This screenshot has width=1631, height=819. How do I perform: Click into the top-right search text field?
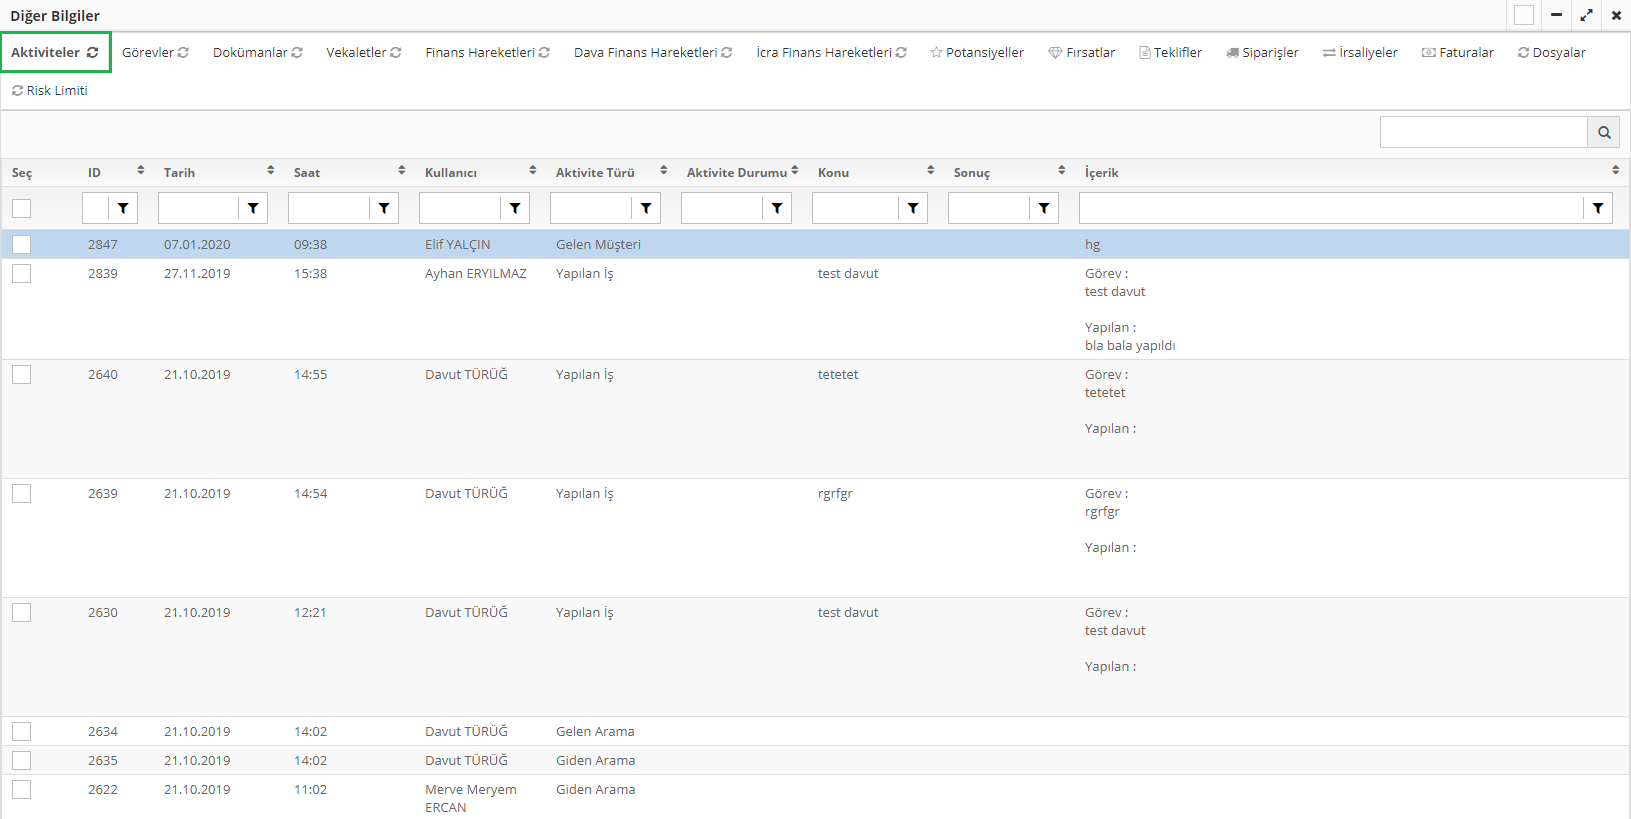point(1483,132)
